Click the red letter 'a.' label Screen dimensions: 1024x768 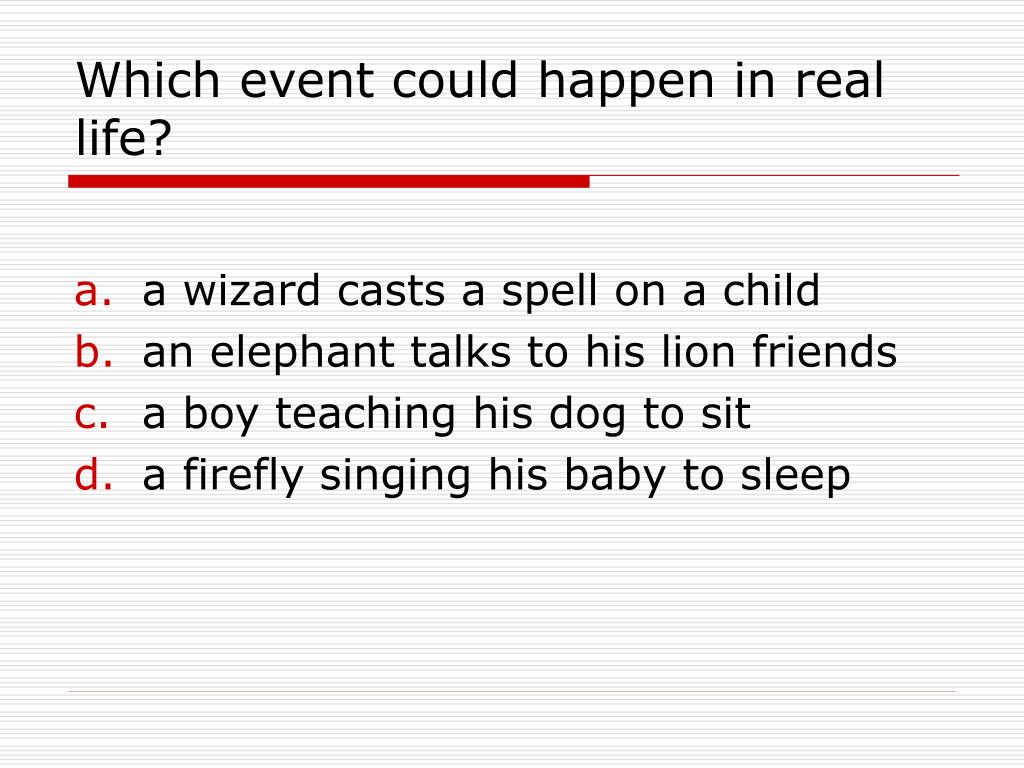click(93, 292)
